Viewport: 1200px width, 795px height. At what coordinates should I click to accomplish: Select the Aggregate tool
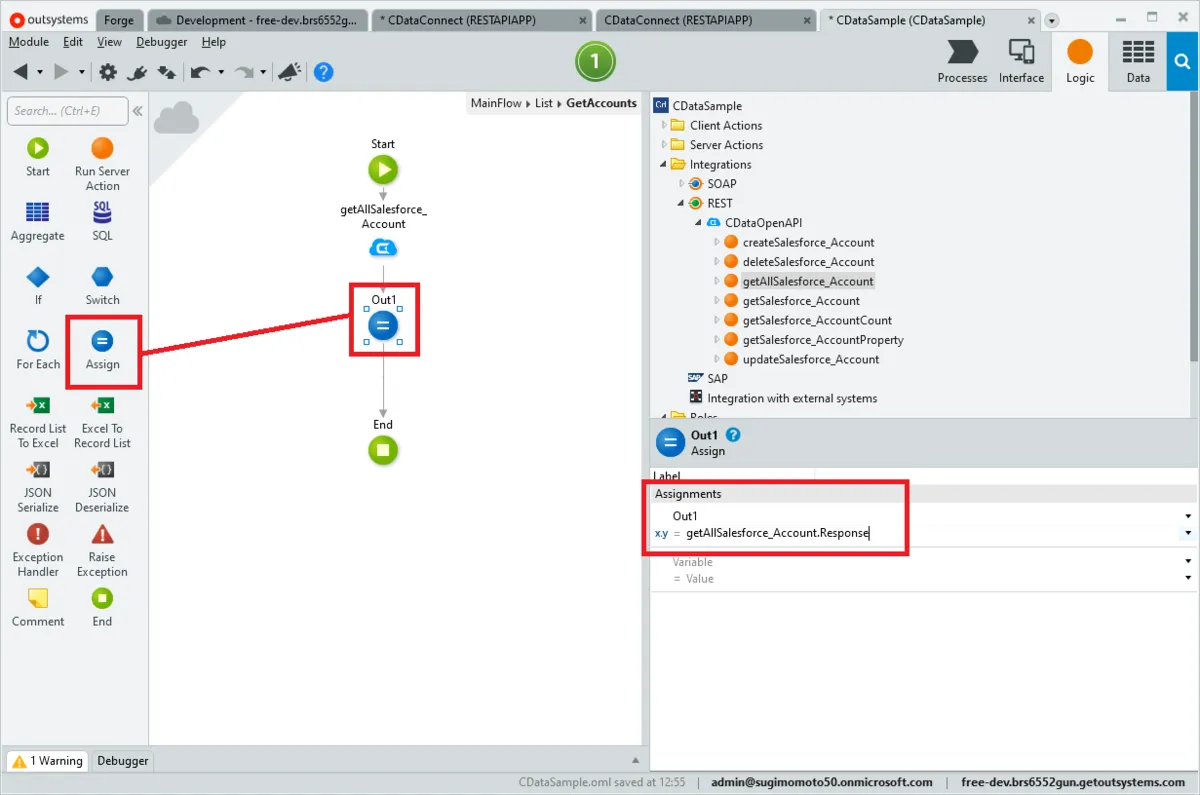[x=37, y=213]
